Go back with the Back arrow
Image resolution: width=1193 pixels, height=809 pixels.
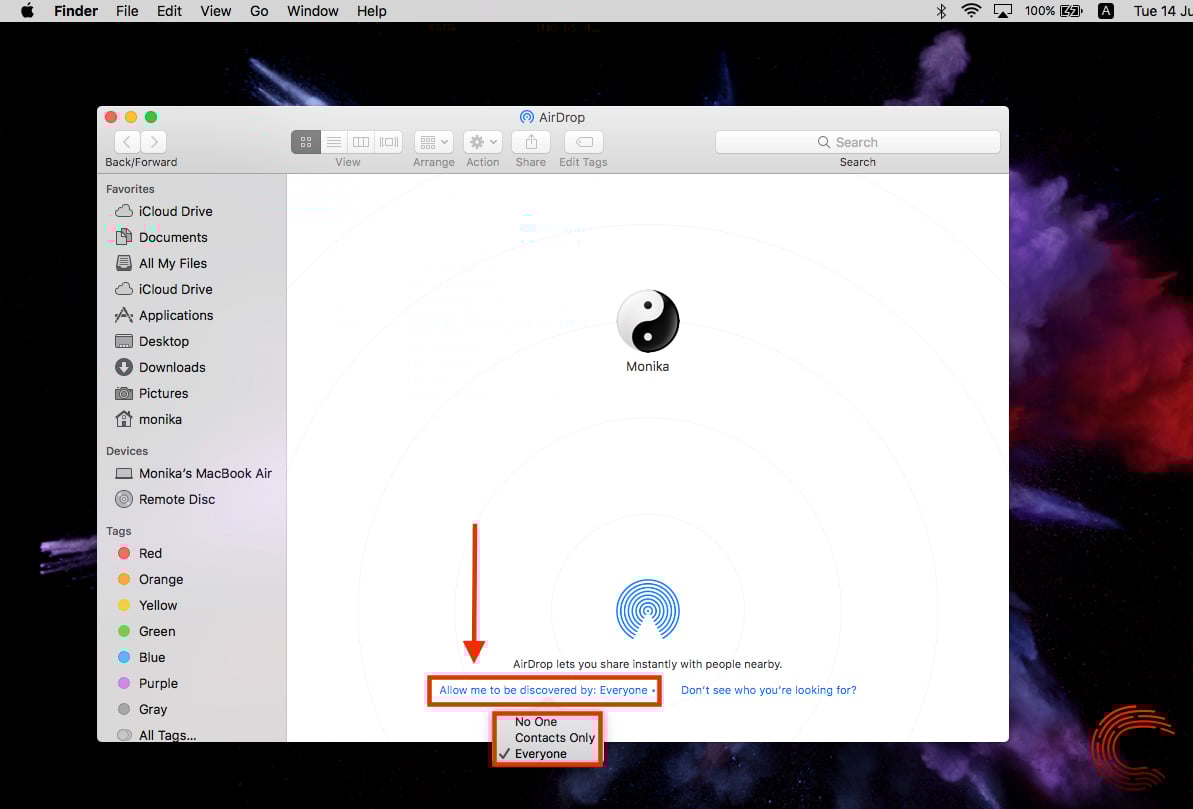(127, 142)
